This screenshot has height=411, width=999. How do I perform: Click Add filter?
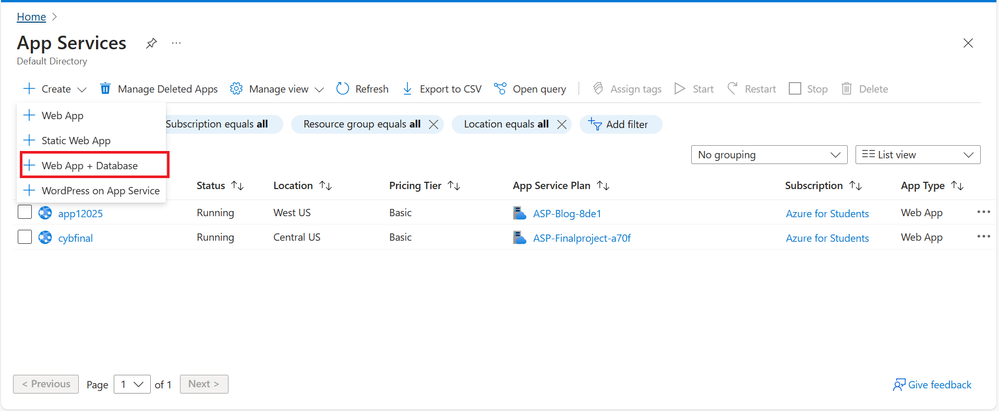coord(621,124)
